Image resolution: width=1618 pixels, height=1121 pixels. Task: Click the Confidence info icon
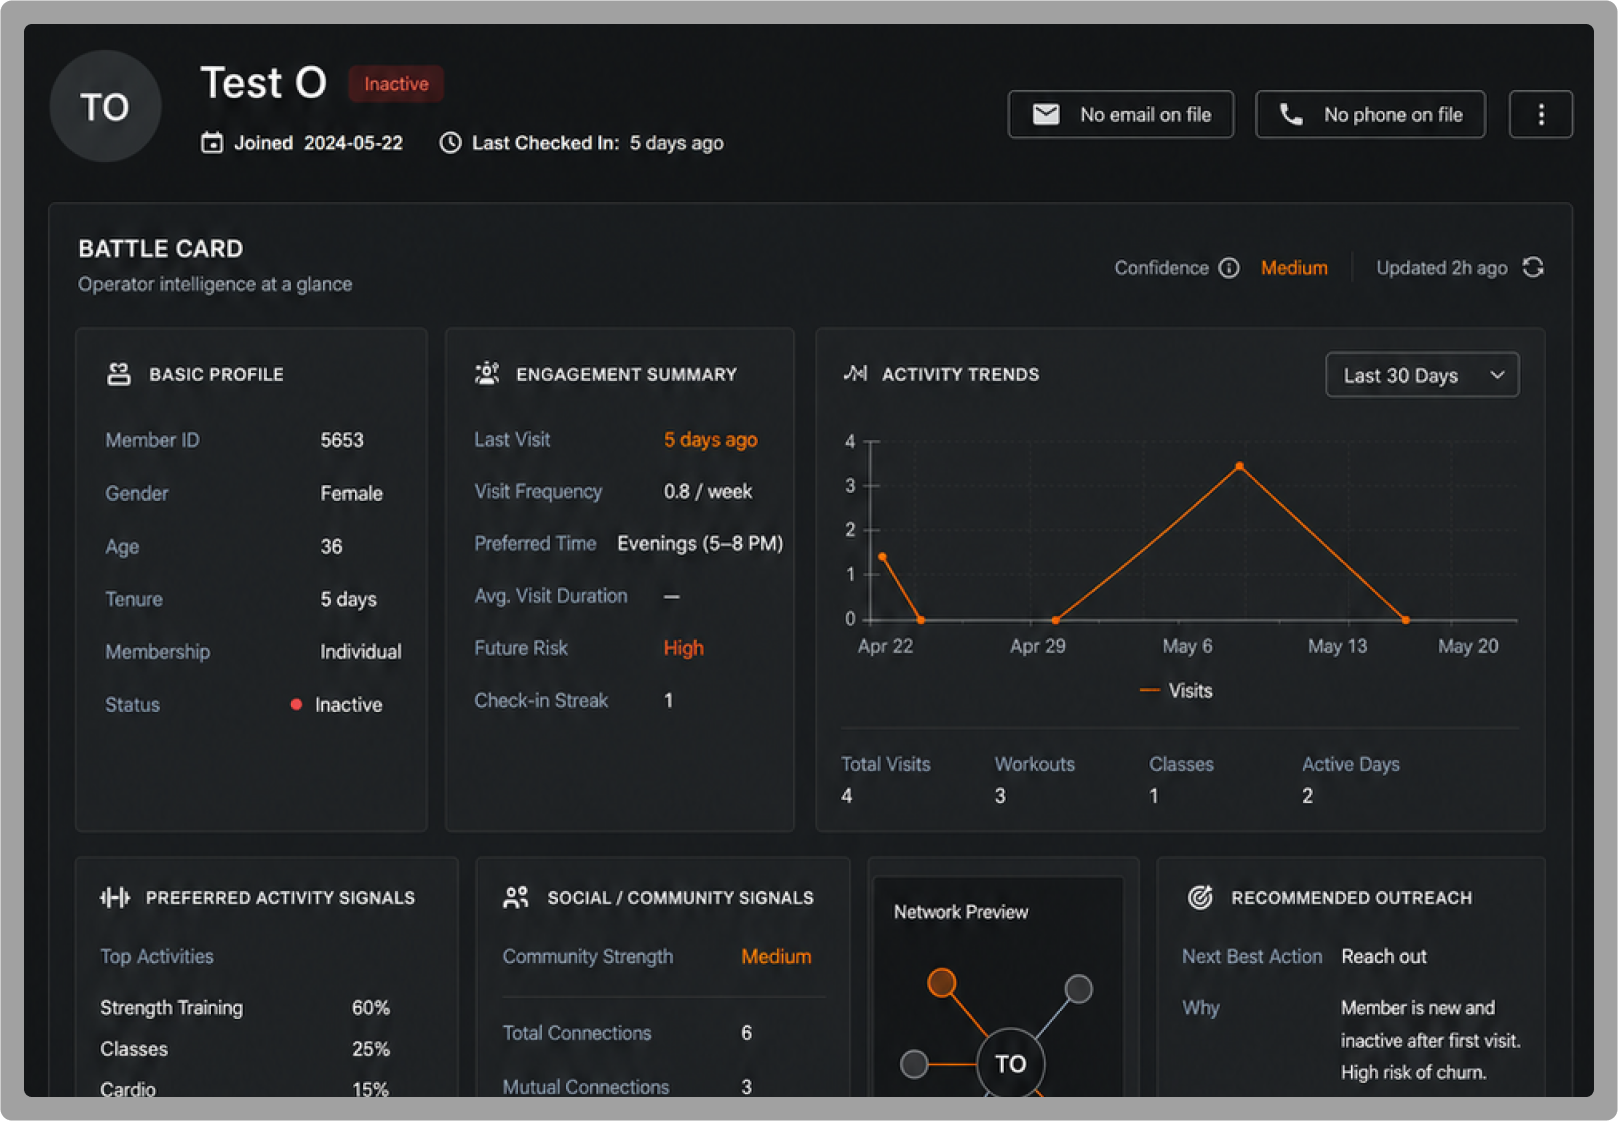(1229, 268)
